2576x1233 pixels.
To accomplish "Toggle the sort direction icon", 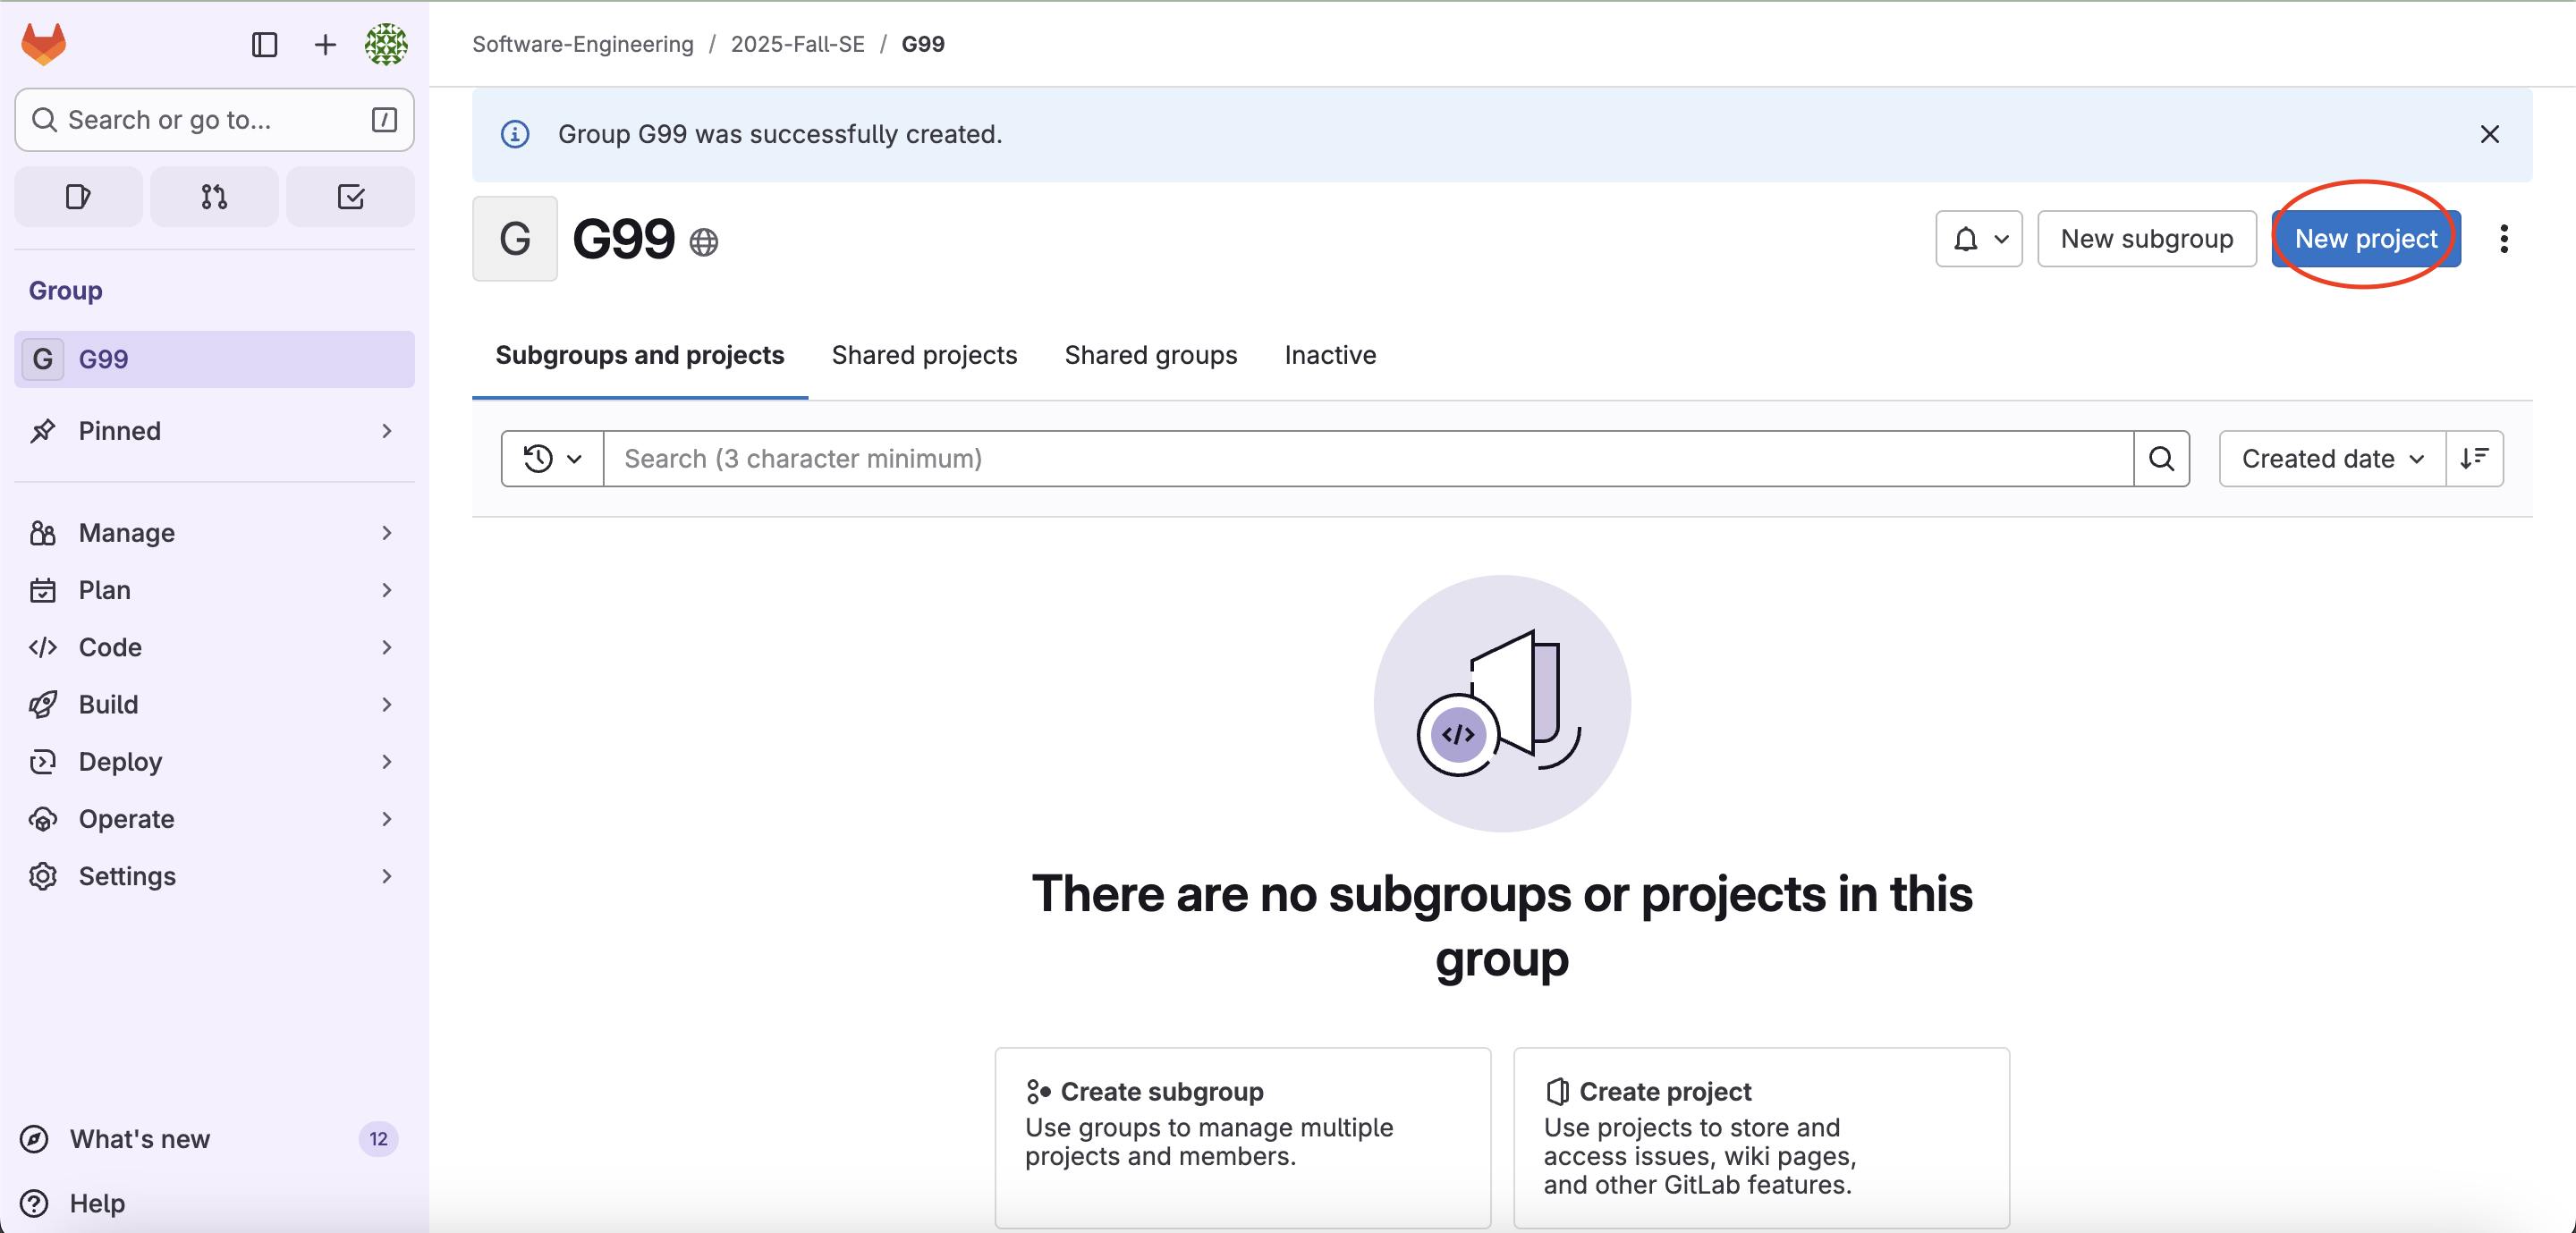I will 2474,459.
